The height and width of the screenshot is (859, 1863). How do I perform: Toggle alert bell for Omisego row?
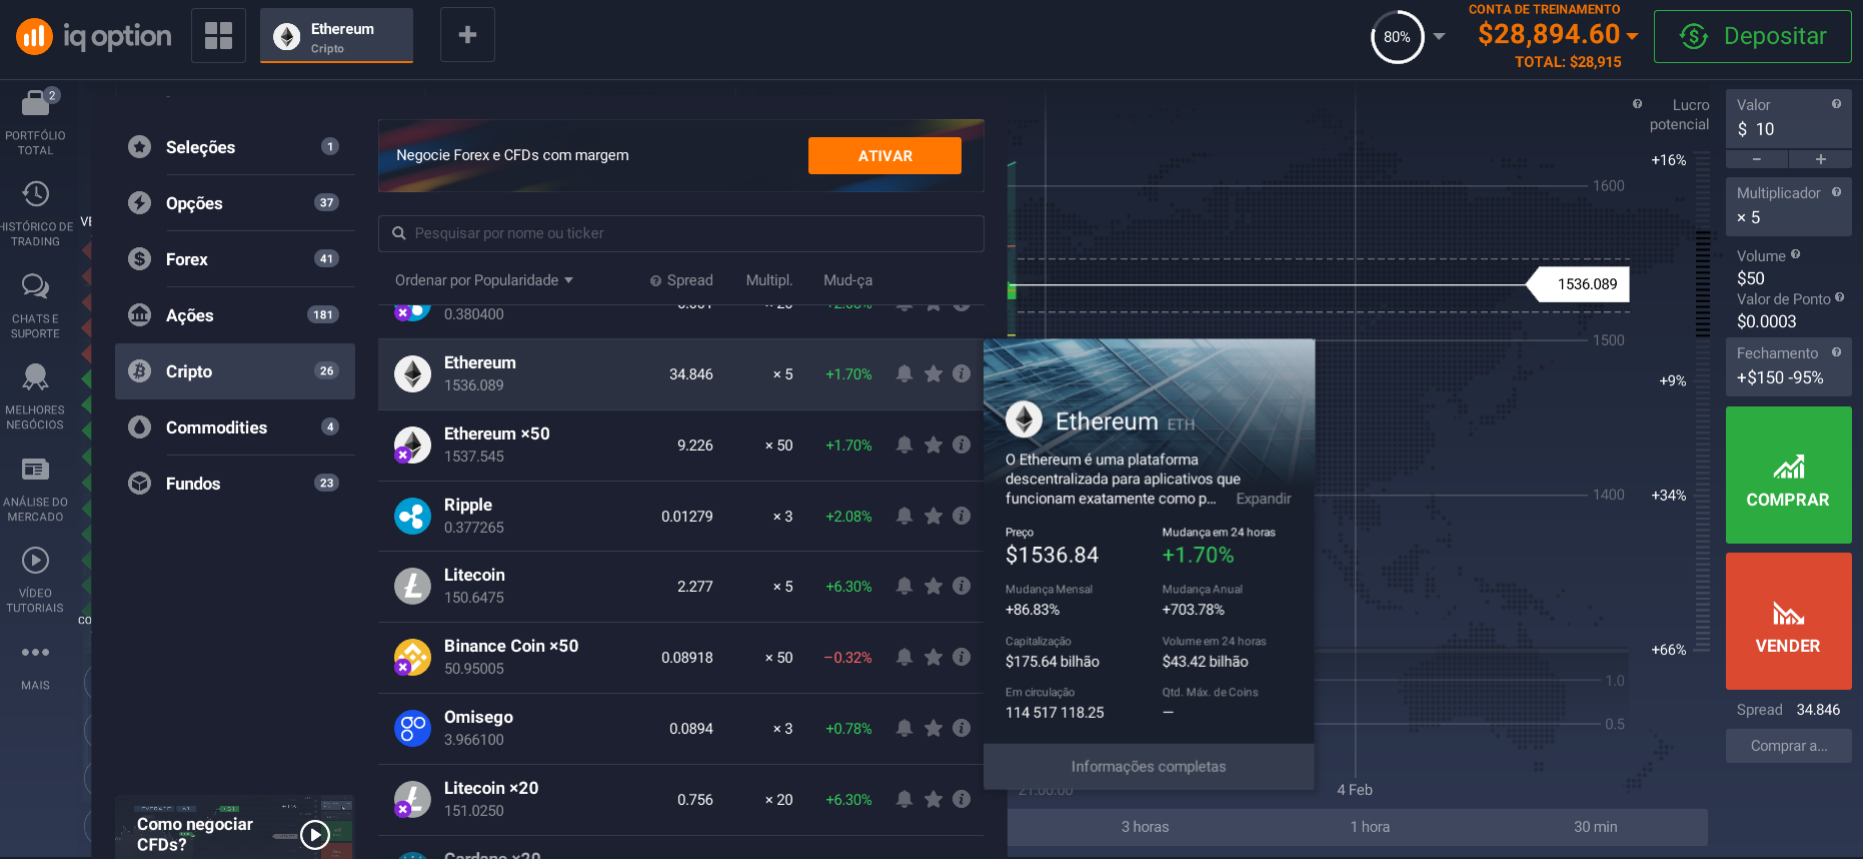904,728
